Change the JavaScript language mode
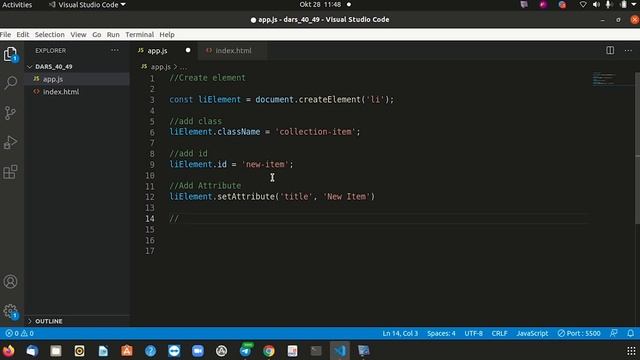Image resolution: width=640 pixels, height=360 pixels. pyautogui.click(x=532, y=333)
